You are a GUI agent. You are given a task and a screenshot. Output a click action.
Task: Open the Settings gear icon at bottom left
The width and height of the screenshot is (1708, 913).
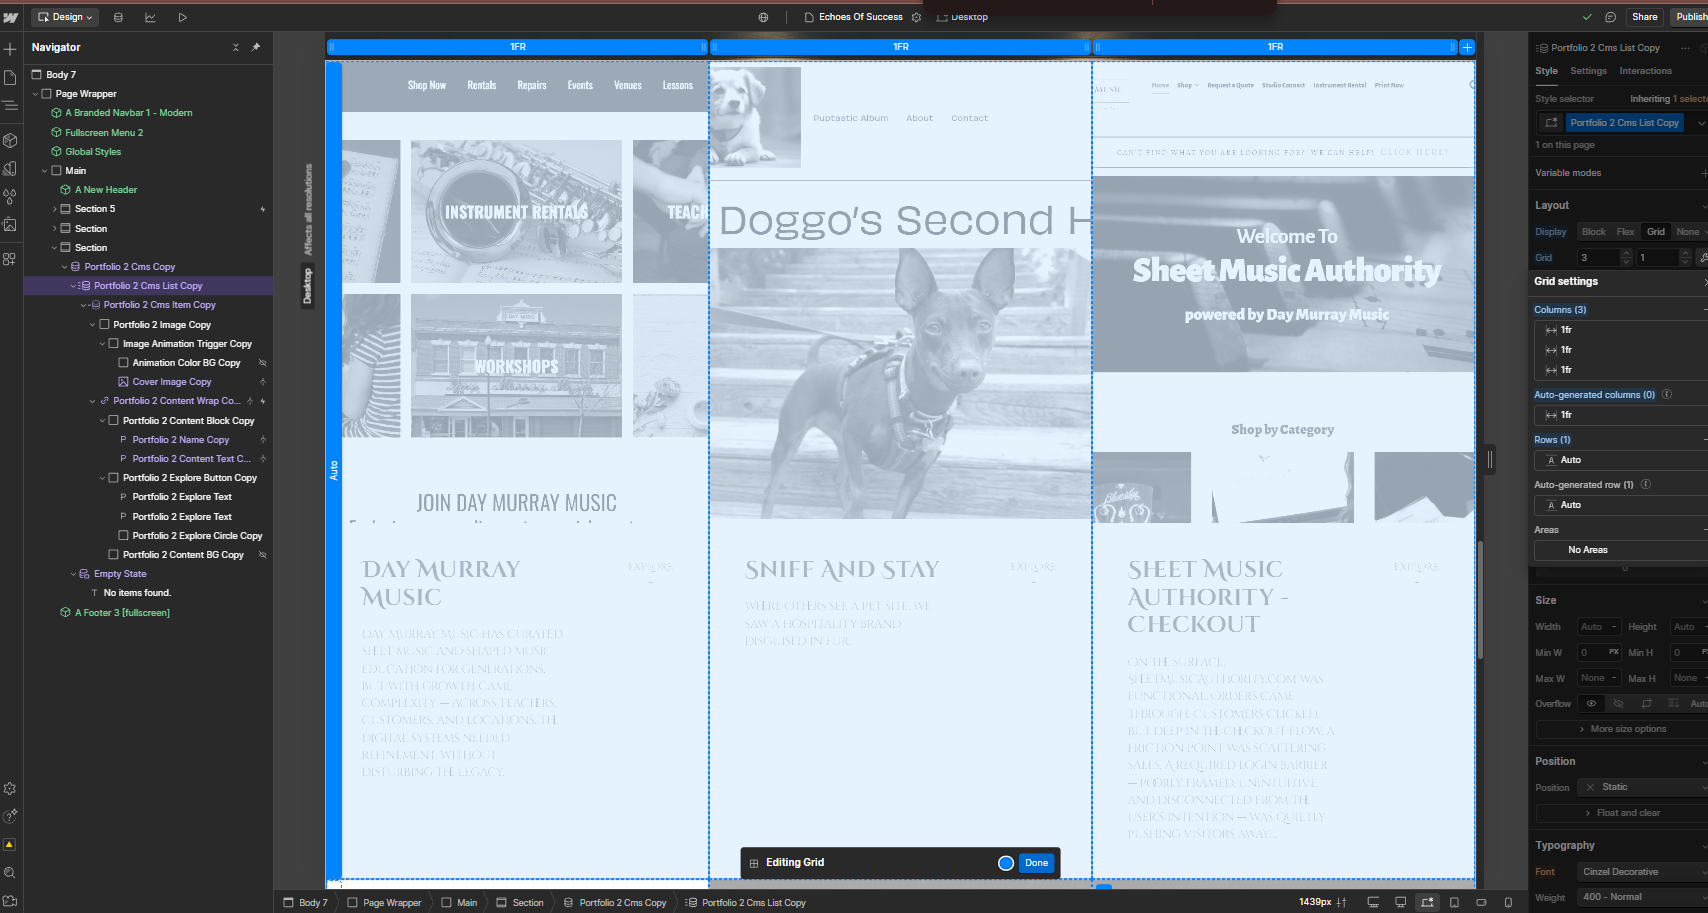click(10, 789)
